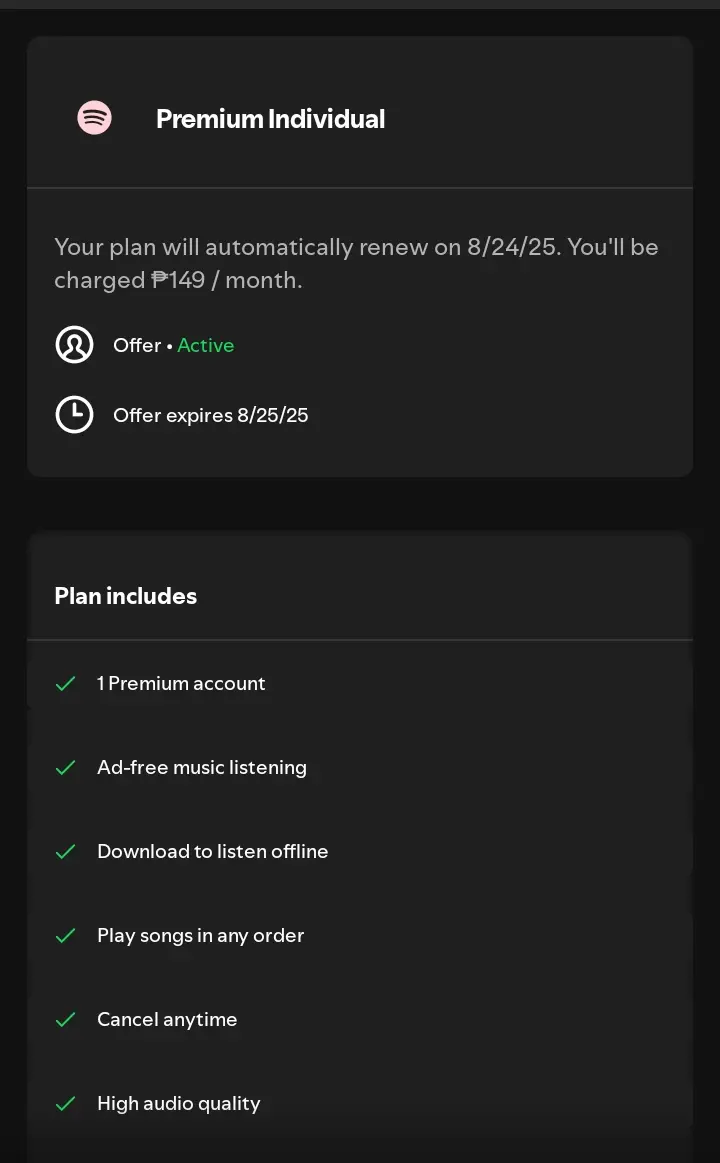Click the automatic renewal notice text
720x1163 pixels.
[x=357, y=263]
